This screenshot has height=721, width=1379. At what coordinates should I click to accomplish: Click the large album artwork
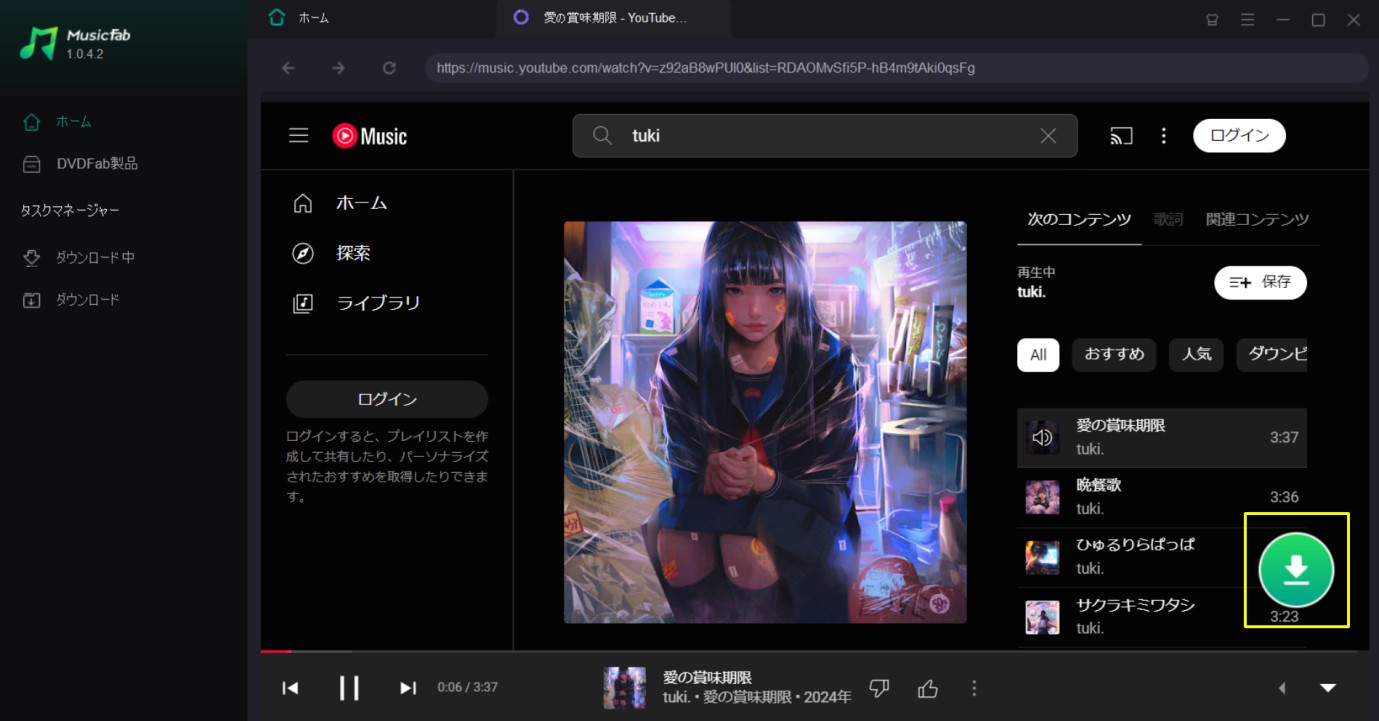[x=765, y=422]
